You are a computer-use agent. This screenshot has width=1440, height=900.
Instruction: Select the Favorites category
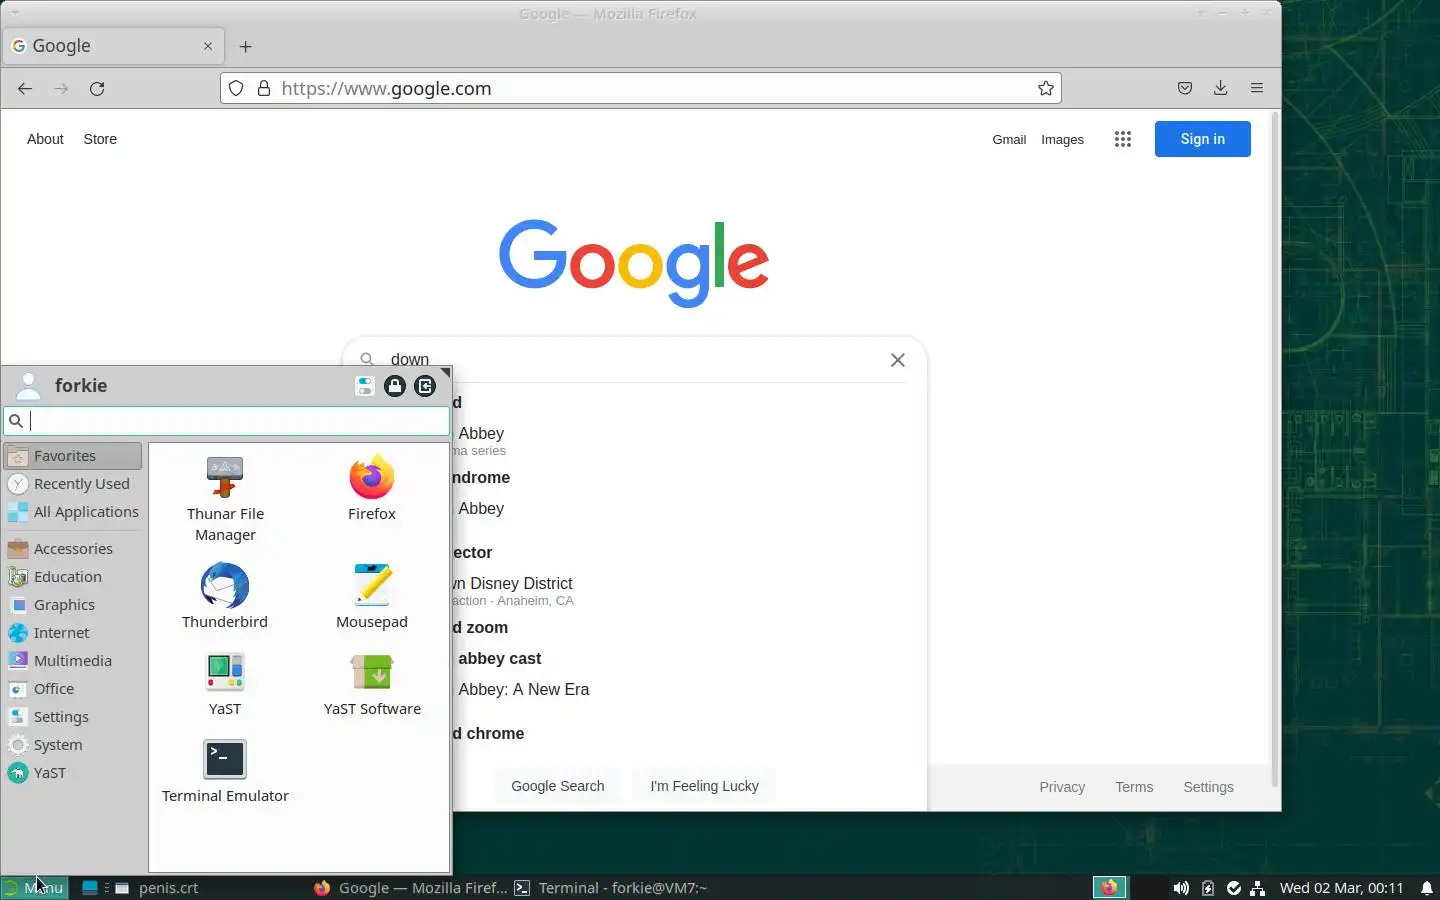pos(73,456)
